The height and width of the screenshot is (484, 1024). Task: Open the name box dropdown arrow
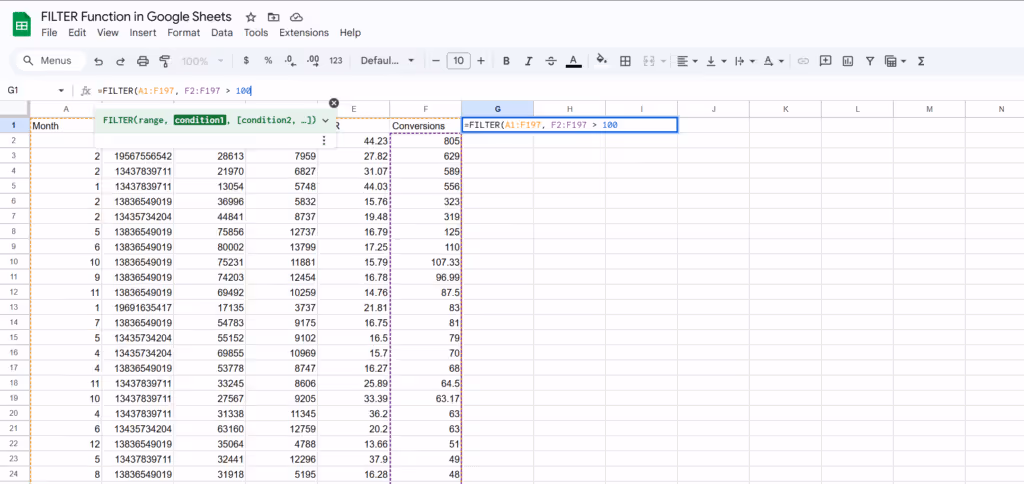click(61, 91)
